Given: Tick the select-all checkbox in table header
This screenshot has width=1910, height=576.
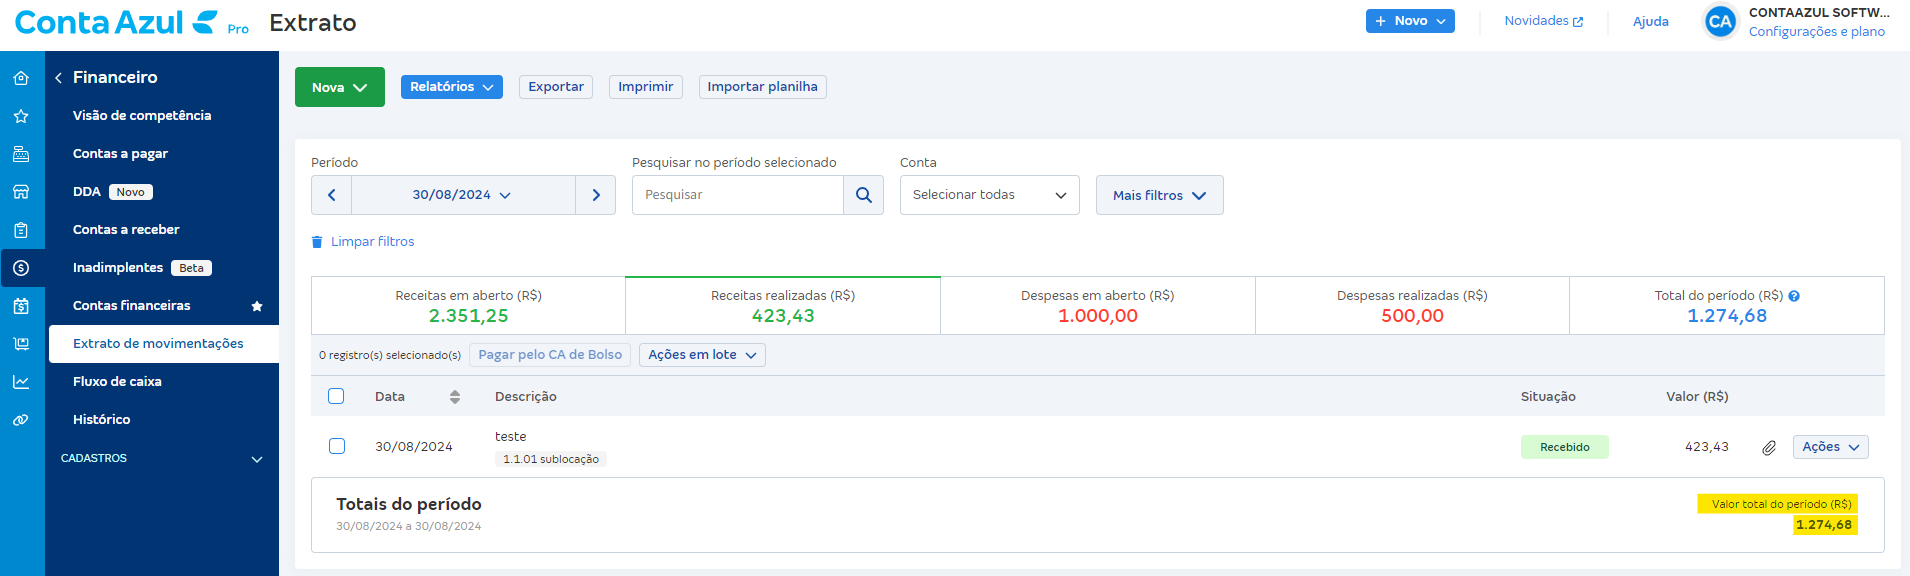Looking at the screenshot, I should tap(336, 396).
